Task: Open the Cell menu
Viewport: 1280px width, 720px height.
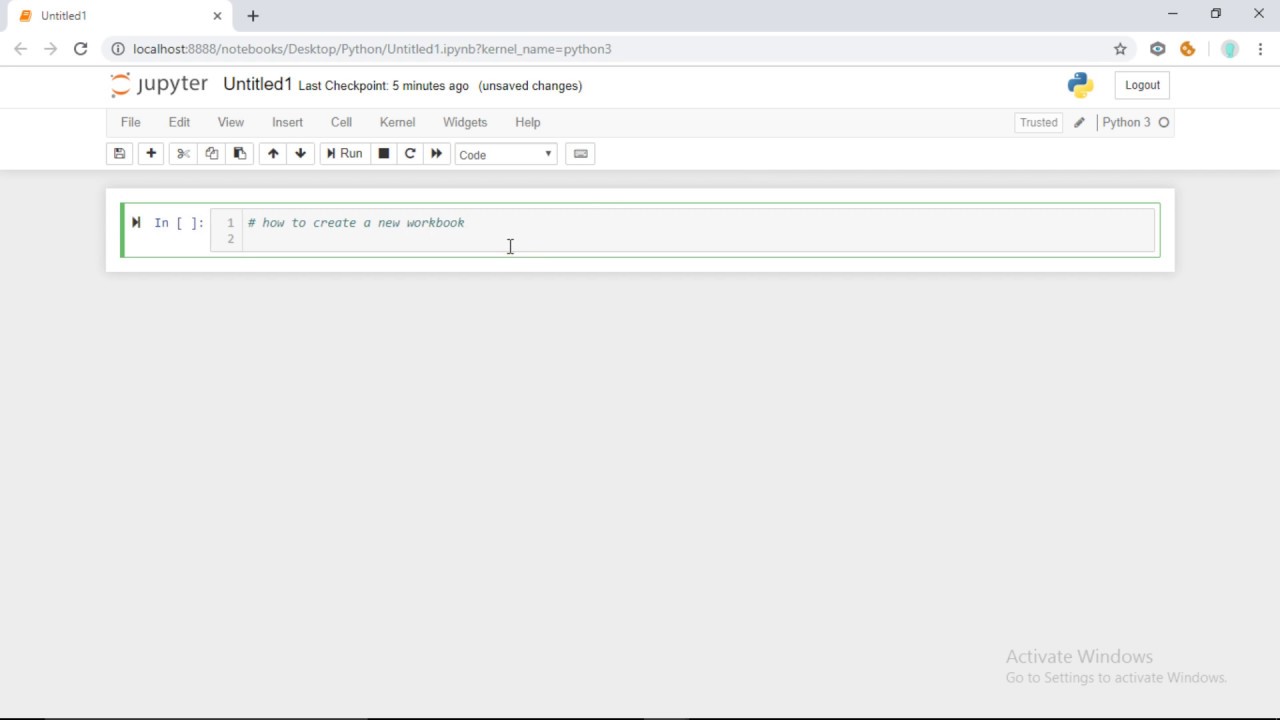Action: tap(341, 122)
